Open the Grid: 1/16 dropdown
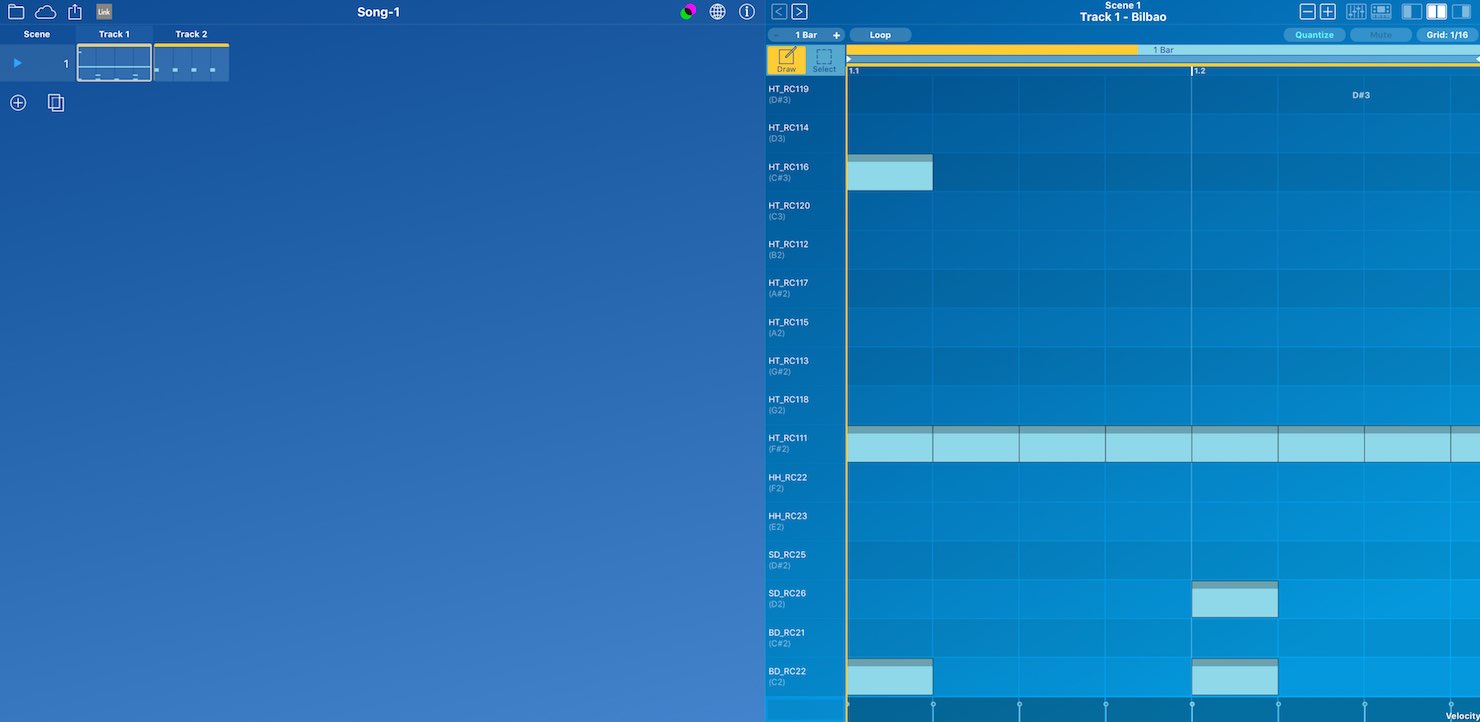Viewport: 1480px width, 722px height. pyautogui.click(x=1447, y=35)
